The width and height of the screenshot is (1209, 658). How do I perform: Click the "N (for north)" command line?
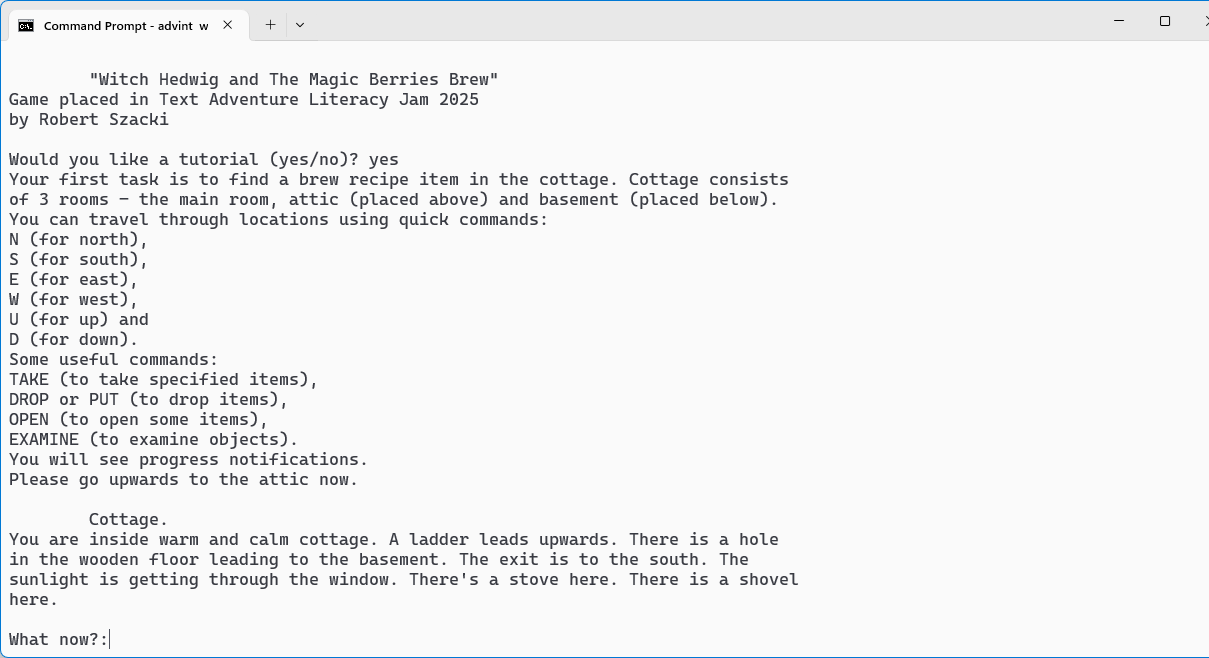(x=79, y=239)
